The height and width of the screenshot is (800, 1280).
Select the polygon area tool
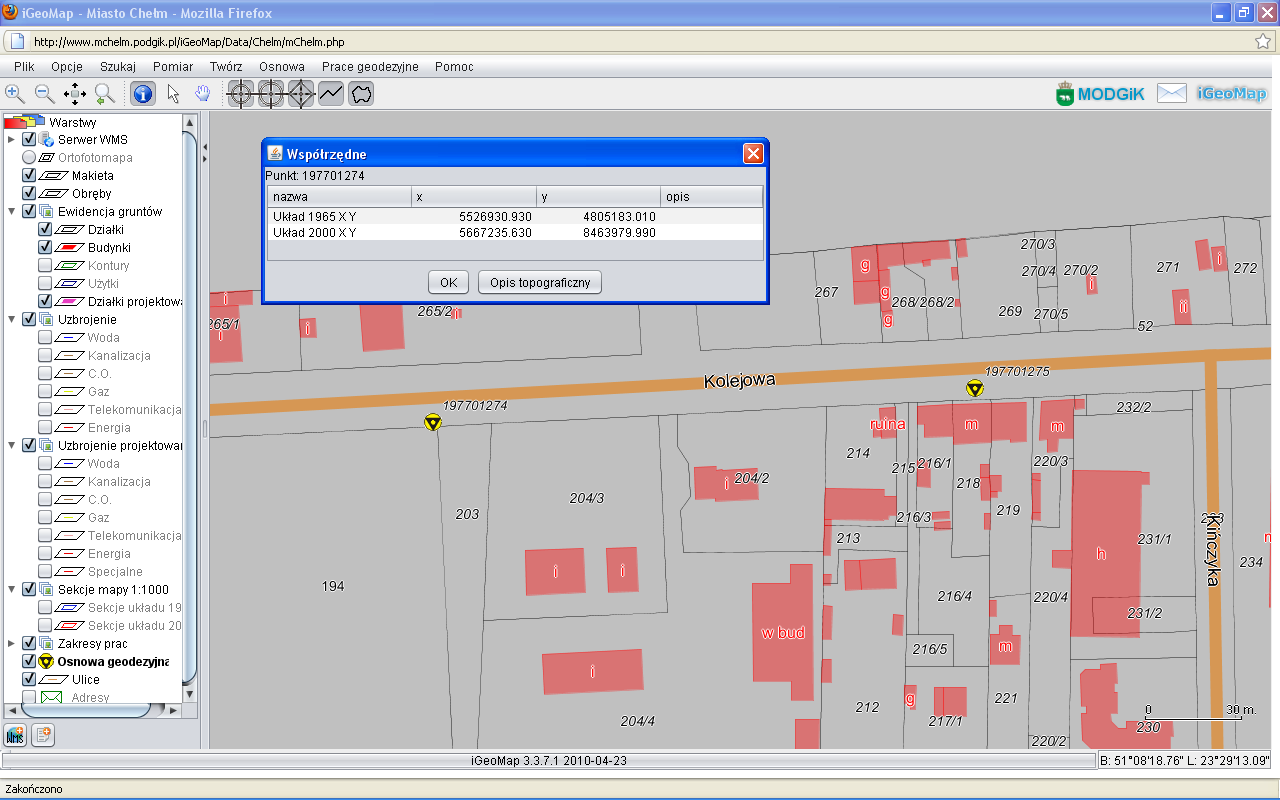coord(361,93)
